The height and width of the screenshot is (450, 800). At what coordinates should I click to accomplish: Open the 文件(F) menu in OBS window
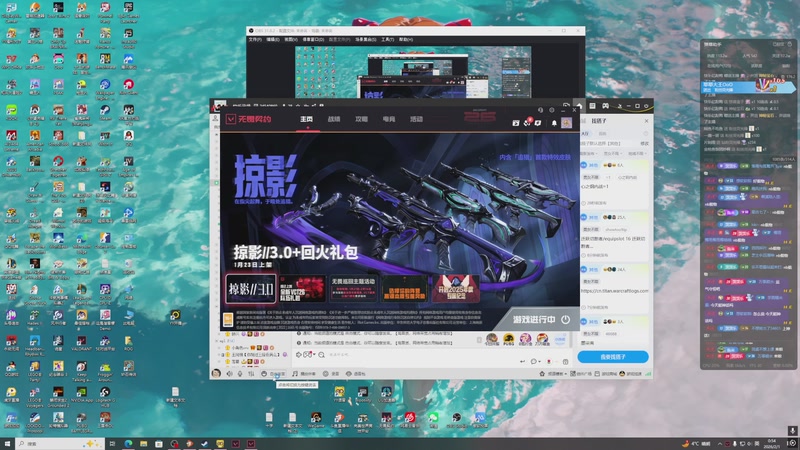pos(255,39)
